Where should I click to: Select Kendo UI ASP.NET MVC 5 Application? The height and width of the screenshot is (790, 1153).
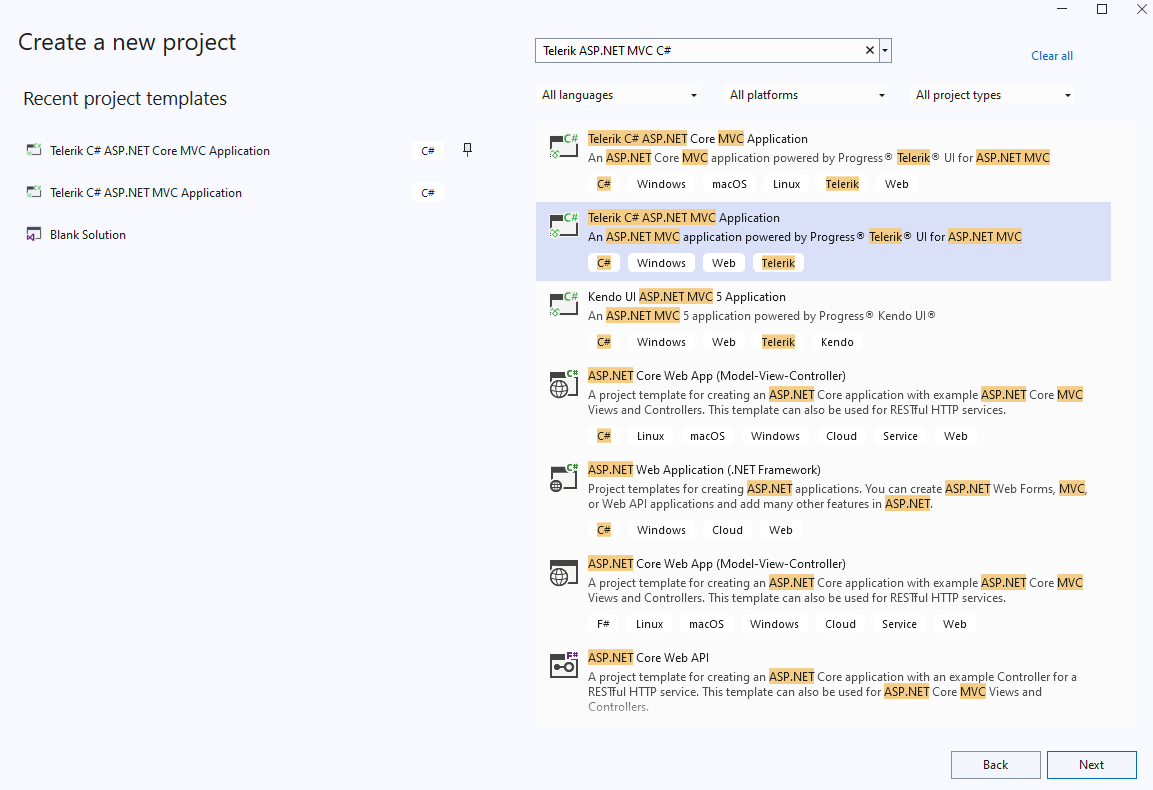click(x=687, y=296)
